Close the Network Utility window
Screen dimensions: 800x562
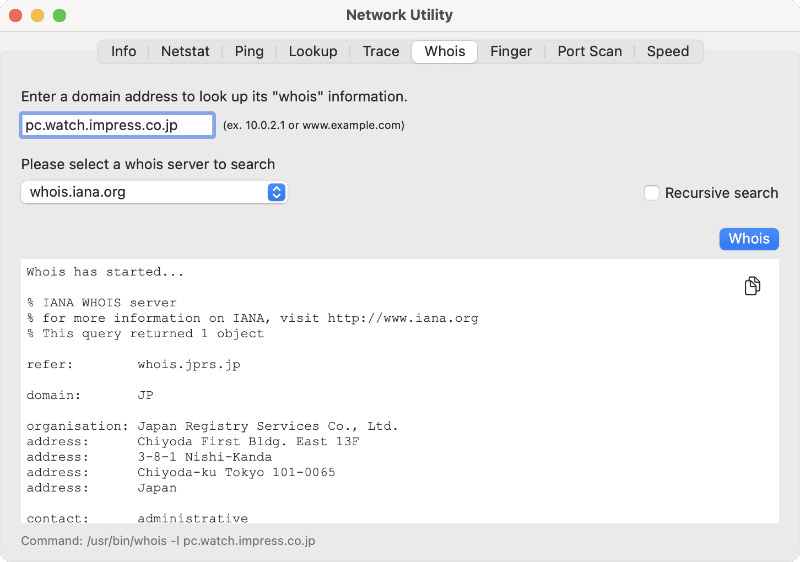click(16, 15)
